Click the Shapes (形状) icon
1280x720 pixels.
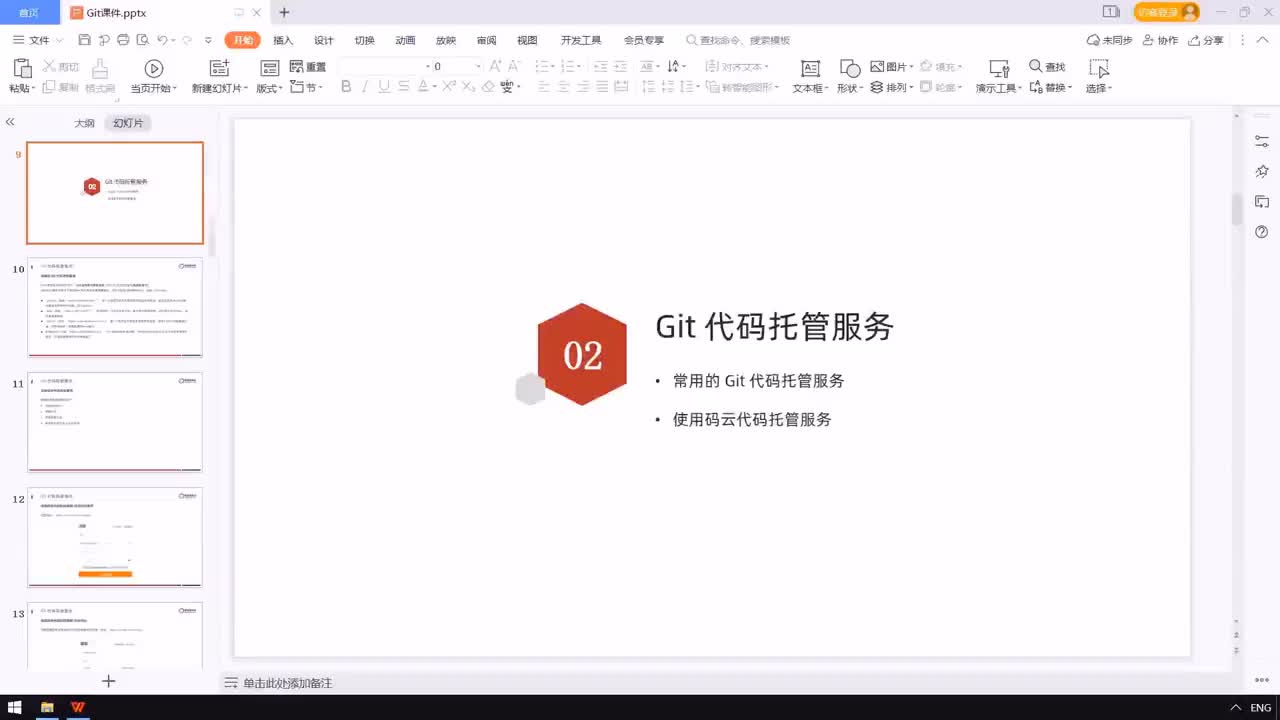tap(850, 68)
